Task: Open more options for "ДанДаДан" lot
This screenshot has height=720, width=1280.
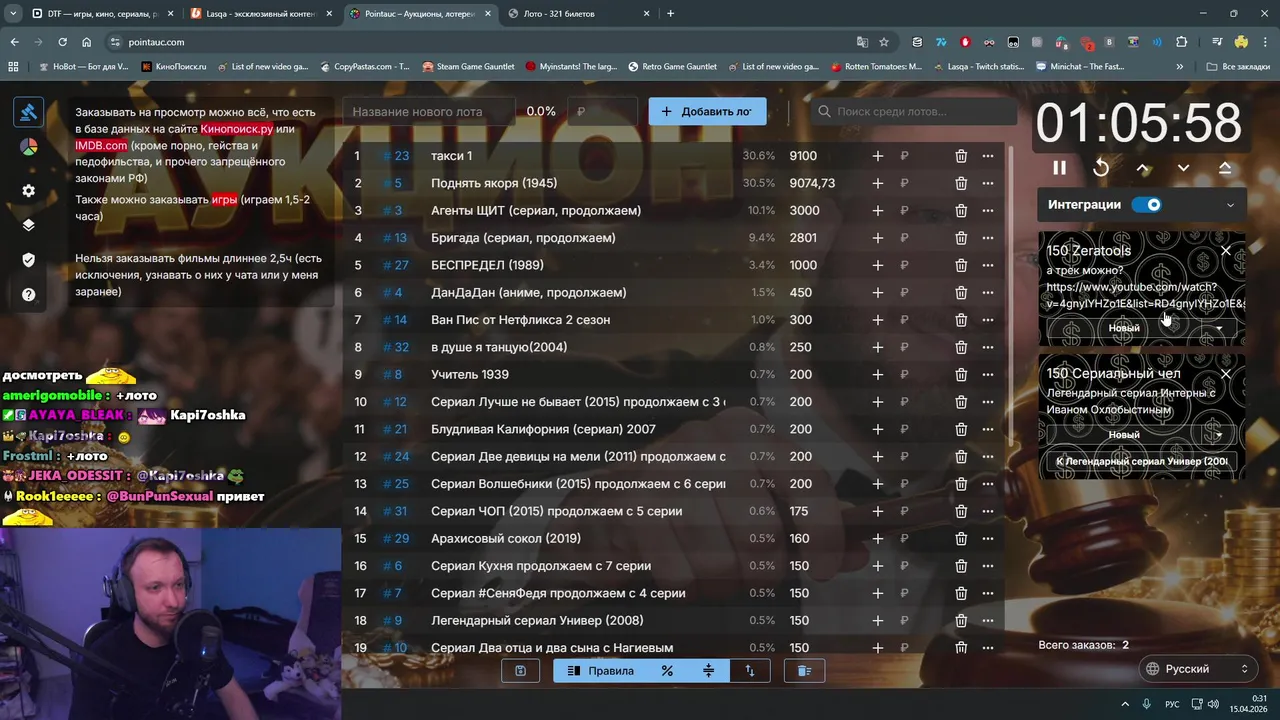Action: click(988, 293)
